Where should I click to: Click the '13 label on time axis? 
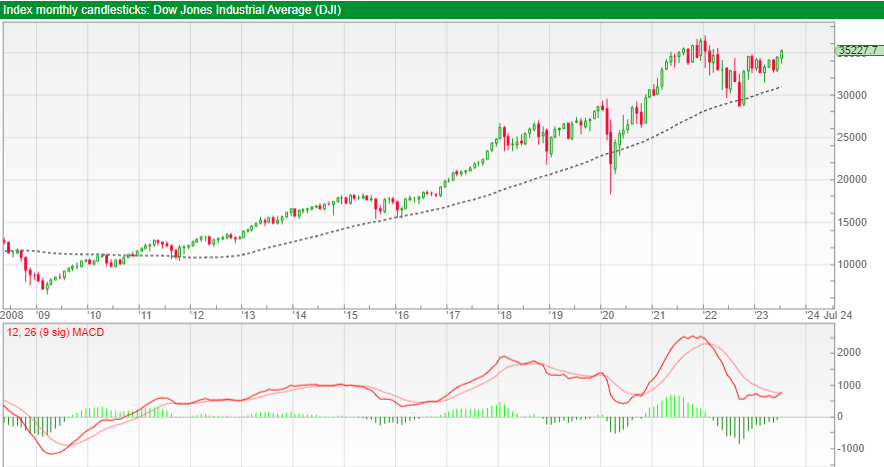[x=248, y=315]
